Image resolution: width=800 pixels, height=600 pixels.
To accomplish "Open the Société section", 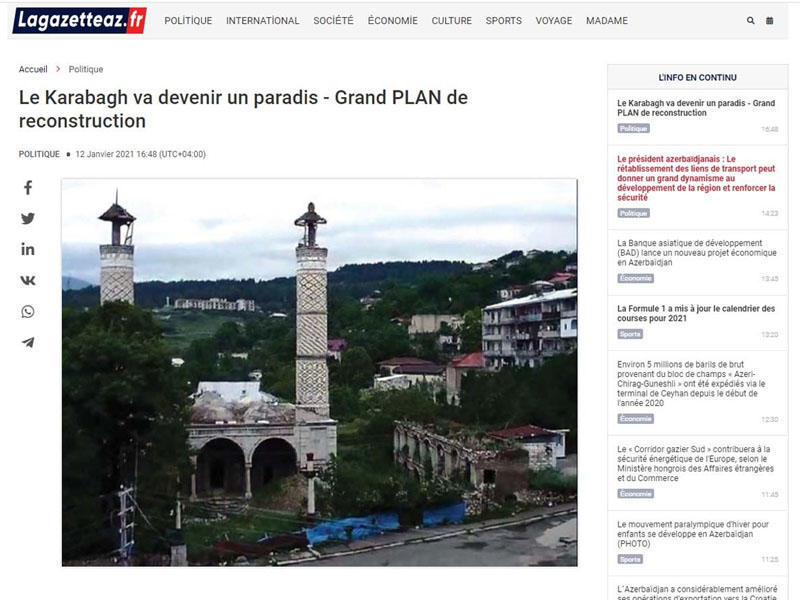I will (333, 20).
